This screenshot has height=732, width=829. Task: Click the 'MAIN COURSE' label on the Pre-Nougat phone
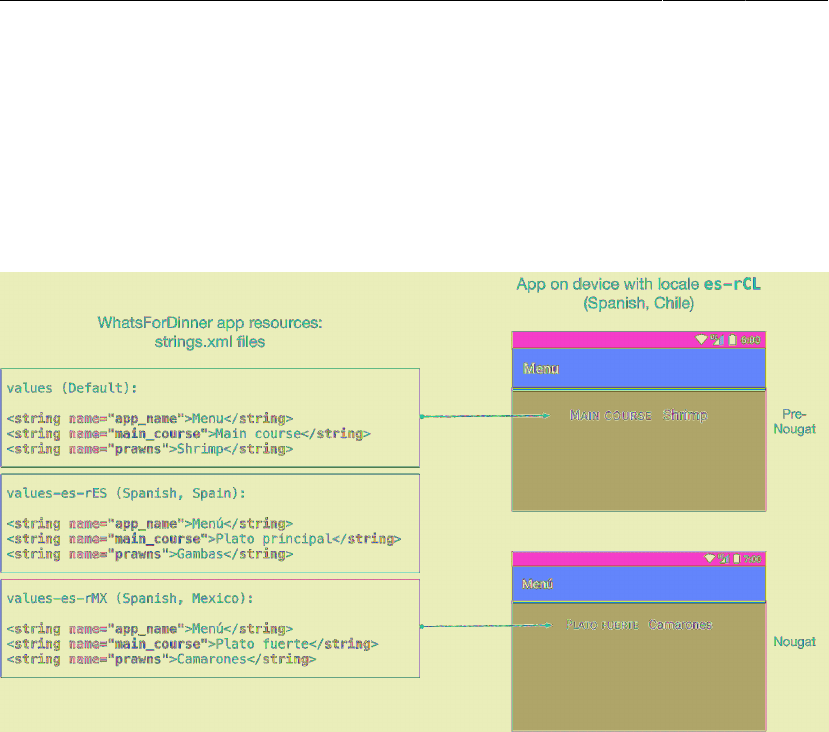coord(611,416)
